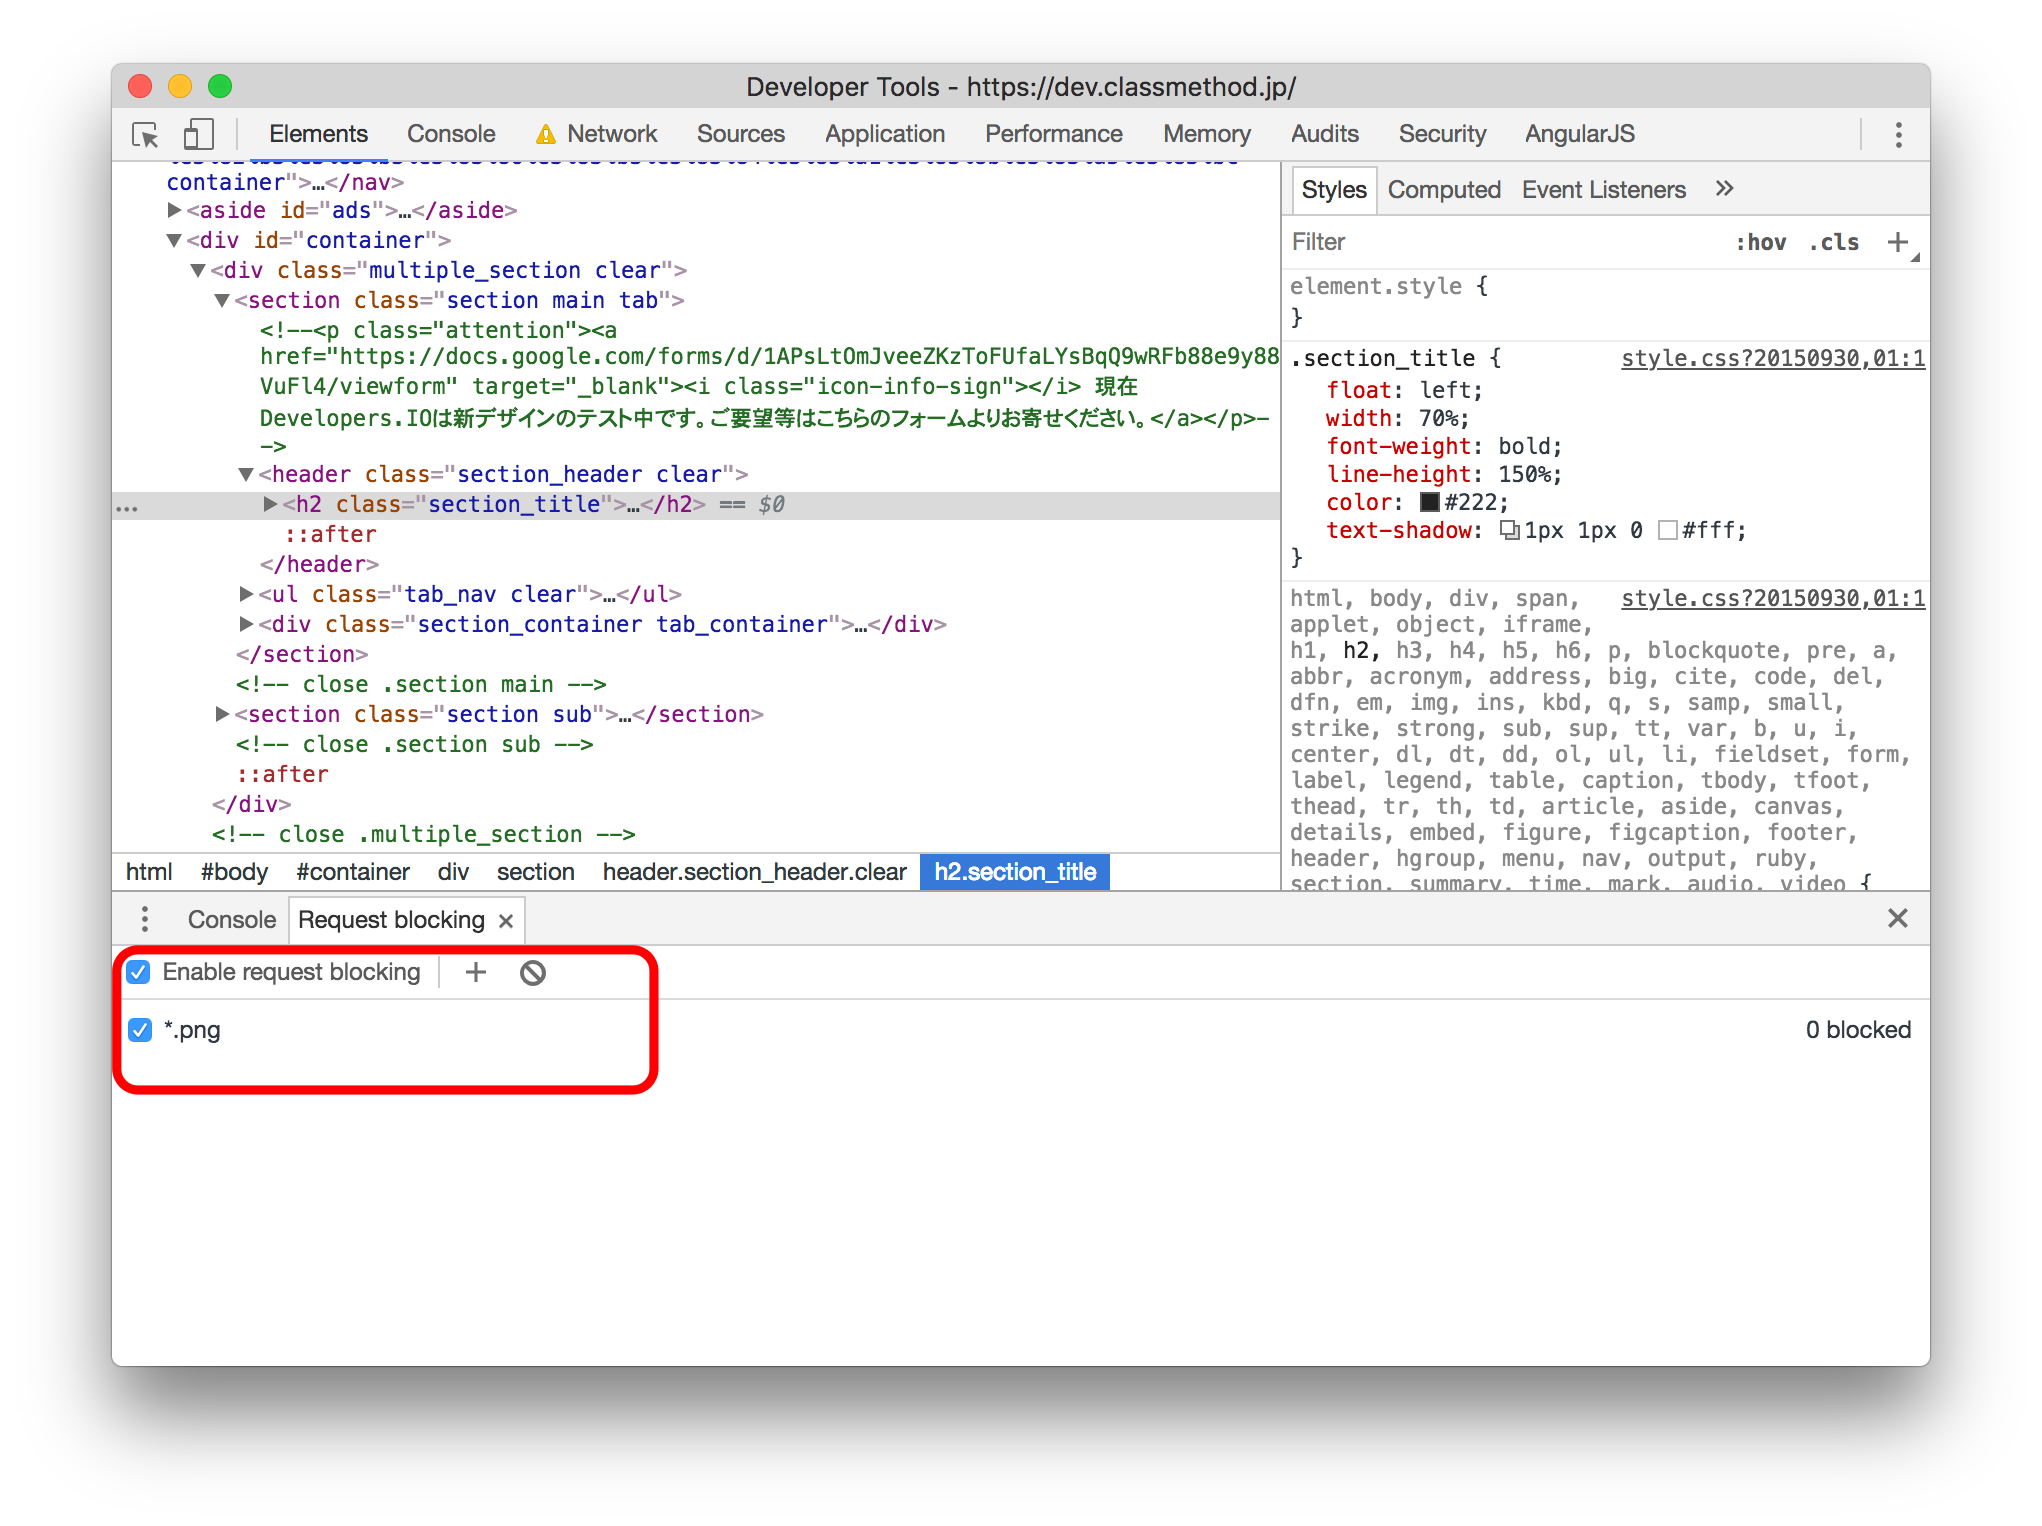This screenshot has width=2042, height=1526.
Task: Select the Styles sidebar tab
Action: tap(1334, 190)
